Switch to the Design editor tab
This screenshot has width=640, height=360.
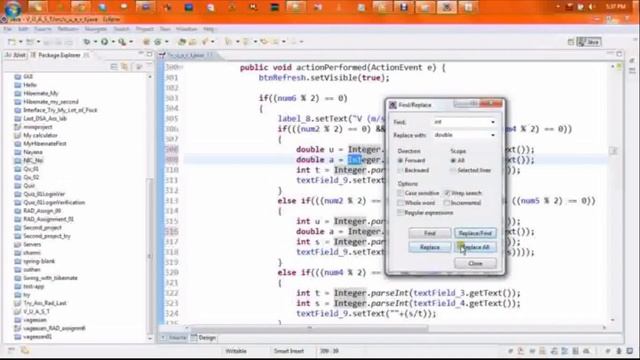(204, 338)
